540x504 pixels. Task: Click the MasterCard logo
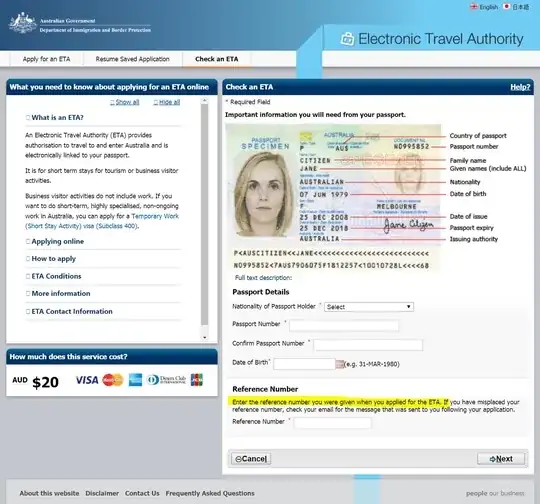113,380
